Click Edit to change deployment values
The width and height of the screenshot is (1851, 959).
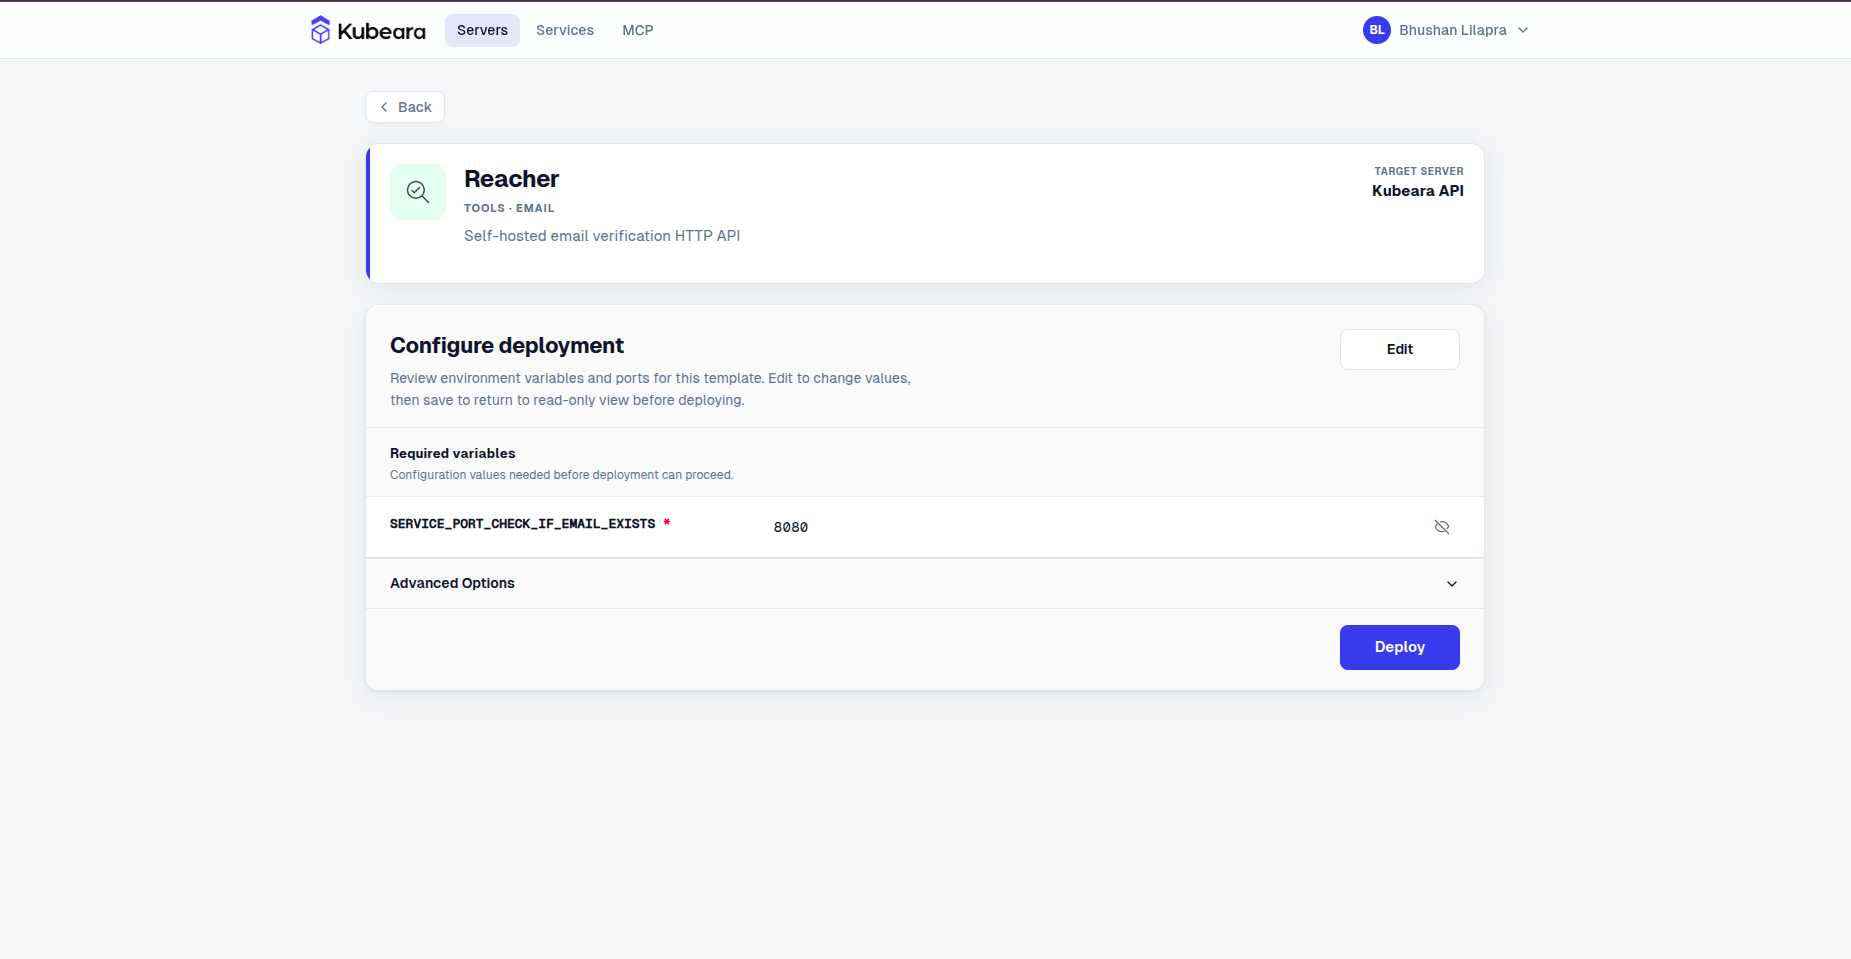pos(1400,349)
